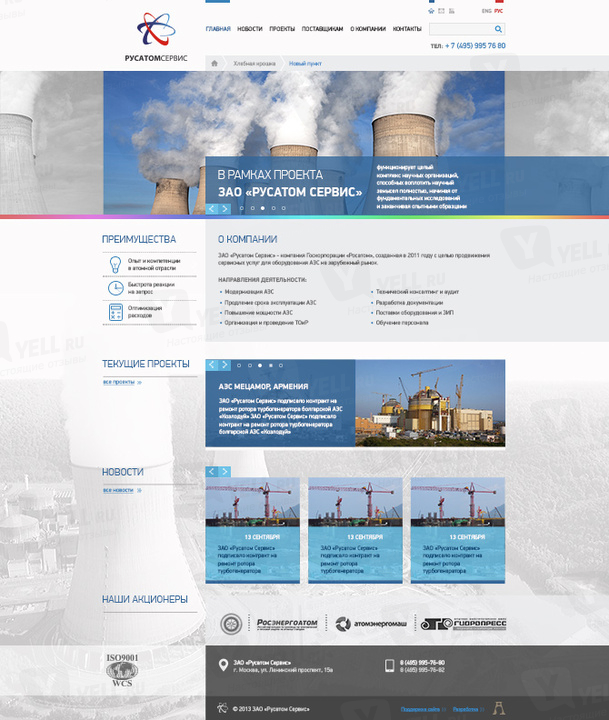Click 'Модернизация АЭС' list item
This screenshot has height=720, width=609.
tap(249, 292)
